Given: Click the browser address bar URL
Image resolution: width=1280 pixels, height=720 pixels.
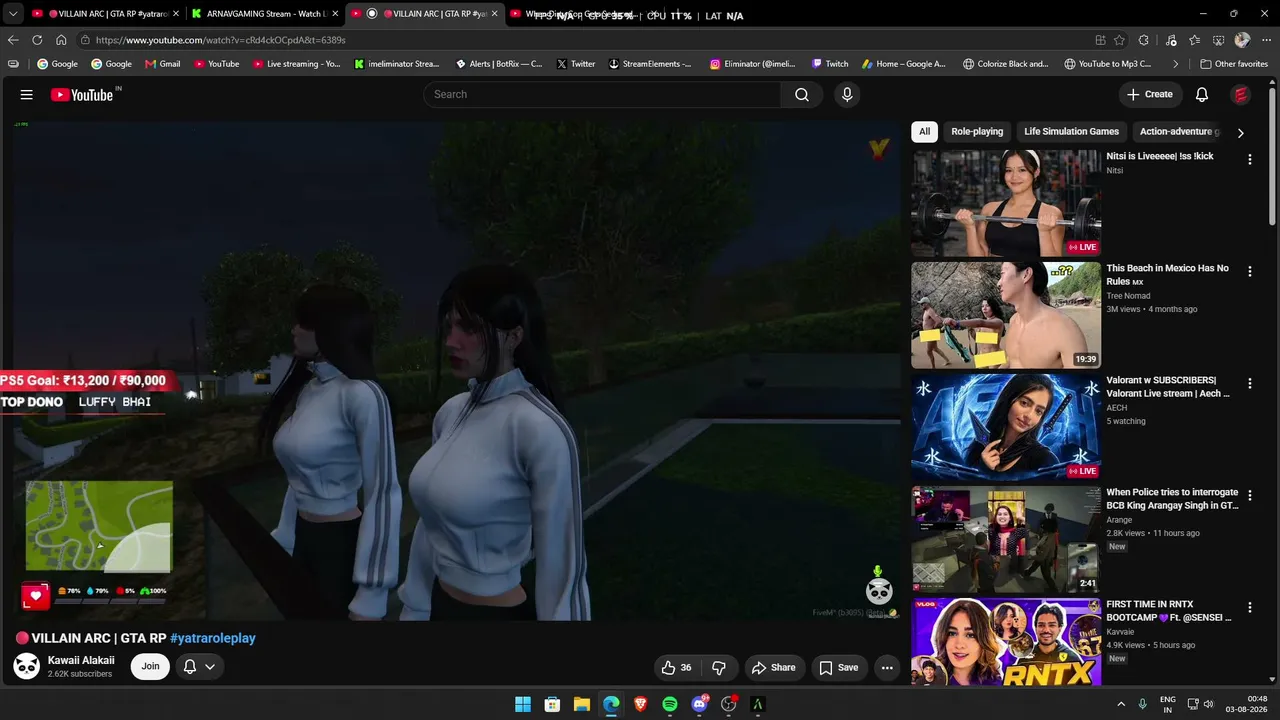Looking at the screenshot, I should coord(221,40).
